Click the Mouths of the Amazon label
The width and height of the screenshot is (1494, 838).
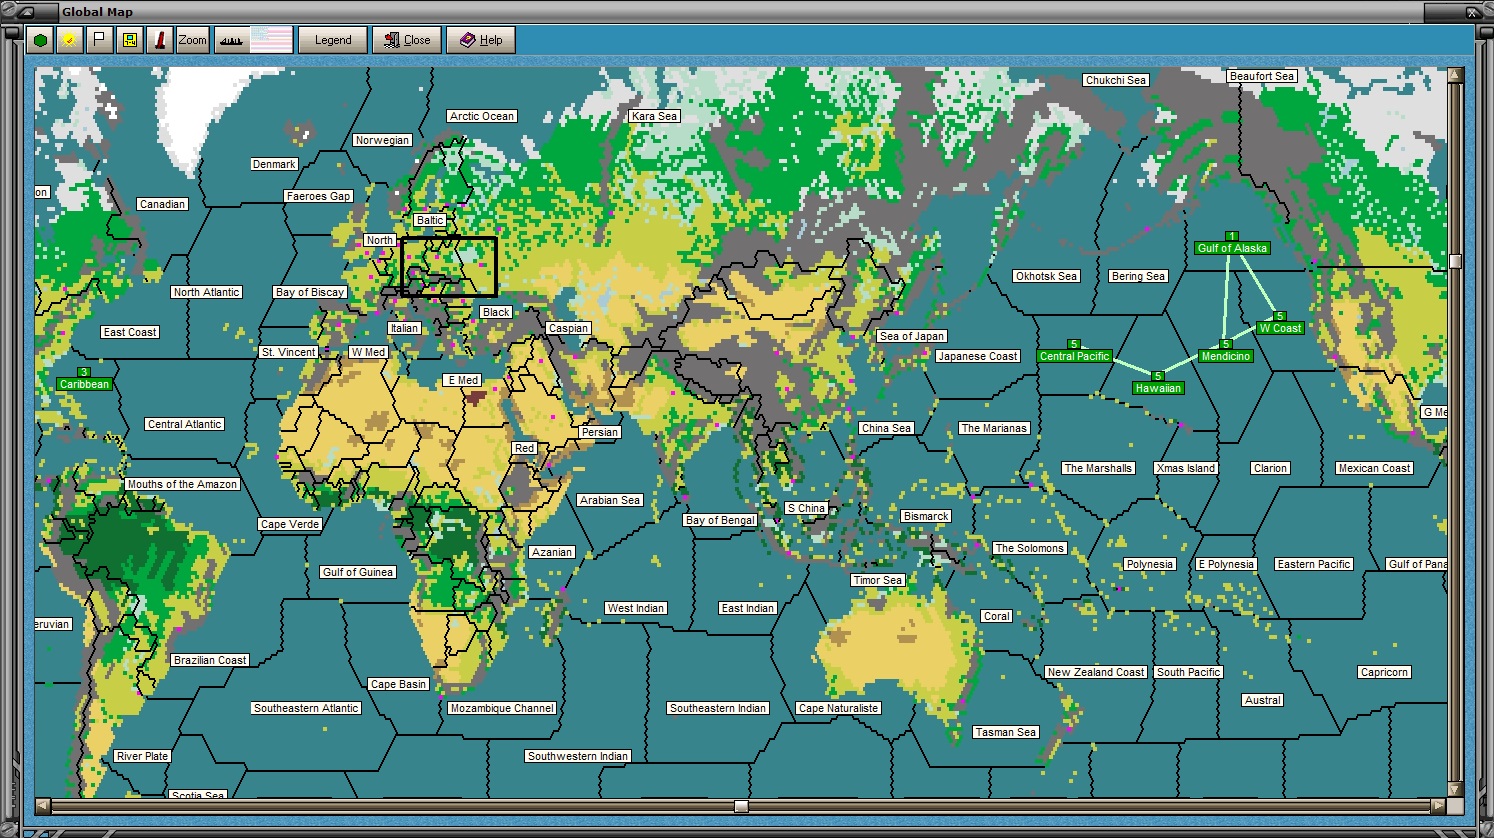point(182,484)
